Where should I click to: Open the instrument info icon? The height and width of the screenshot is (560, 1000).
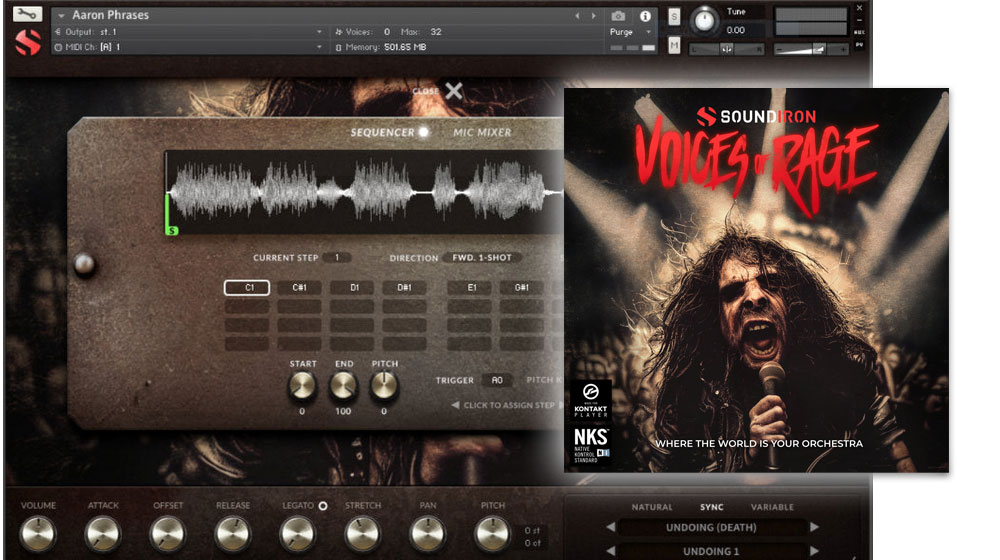pyautogui.click(x=645, y=16)
